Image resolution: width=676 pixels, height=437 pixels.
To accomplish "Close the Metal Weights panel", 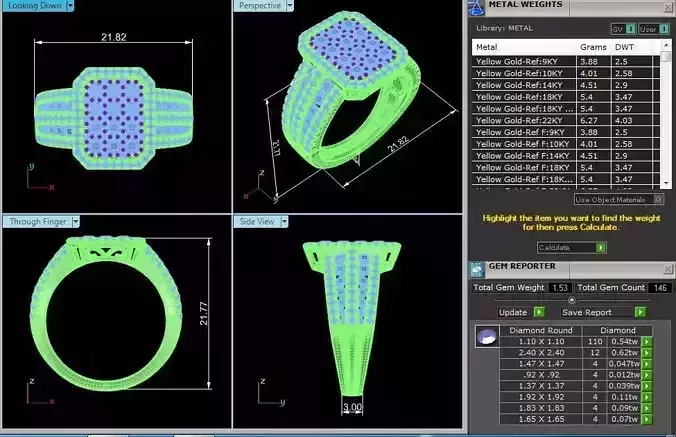I will [x=667, y=7].
